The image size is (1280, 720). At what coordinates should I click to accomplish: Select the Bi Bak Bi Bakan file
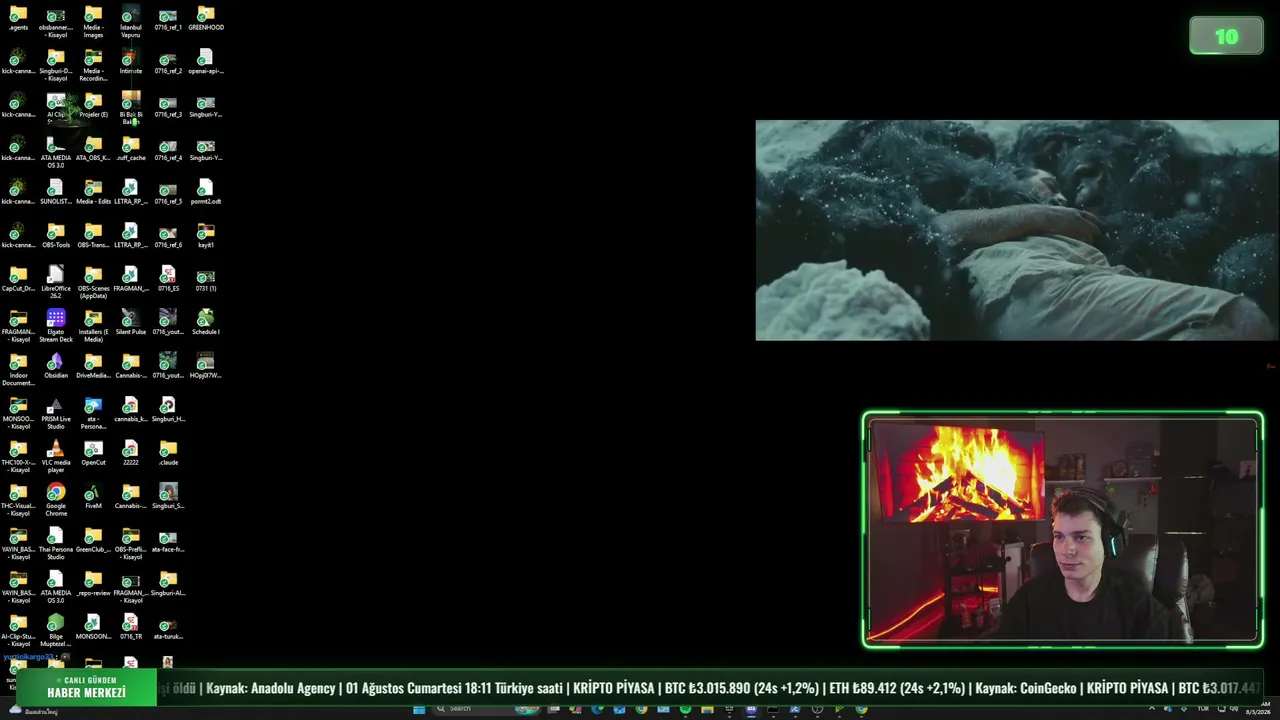pos(131,109)
